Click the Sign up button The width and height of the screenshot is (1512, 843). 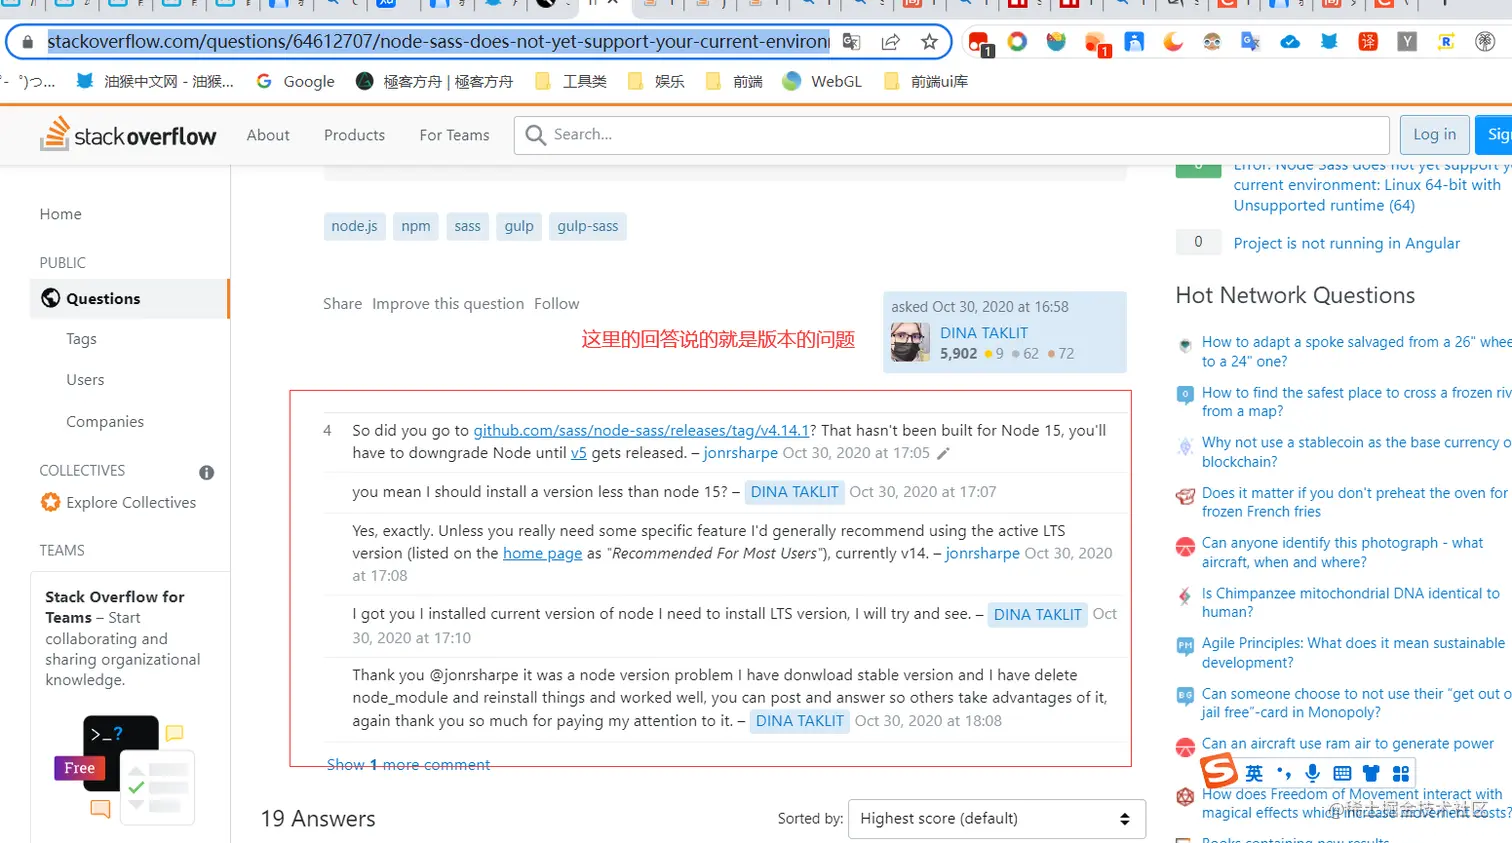pyautogui.click(x=1494, y=135)
